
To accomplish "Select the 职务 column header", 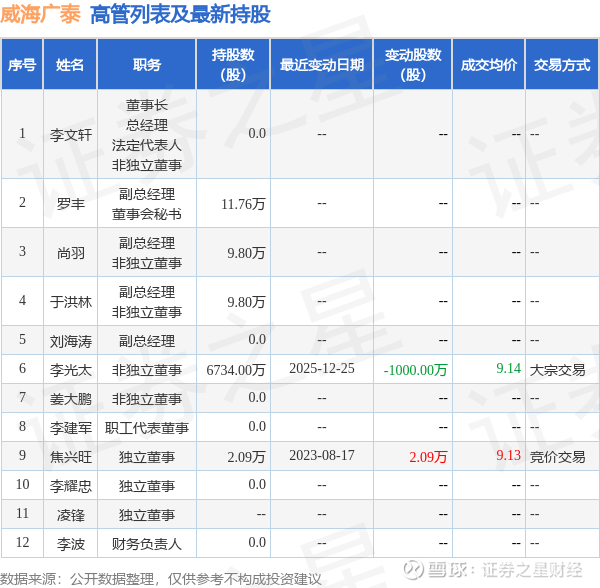I will (x=147, y=65).
